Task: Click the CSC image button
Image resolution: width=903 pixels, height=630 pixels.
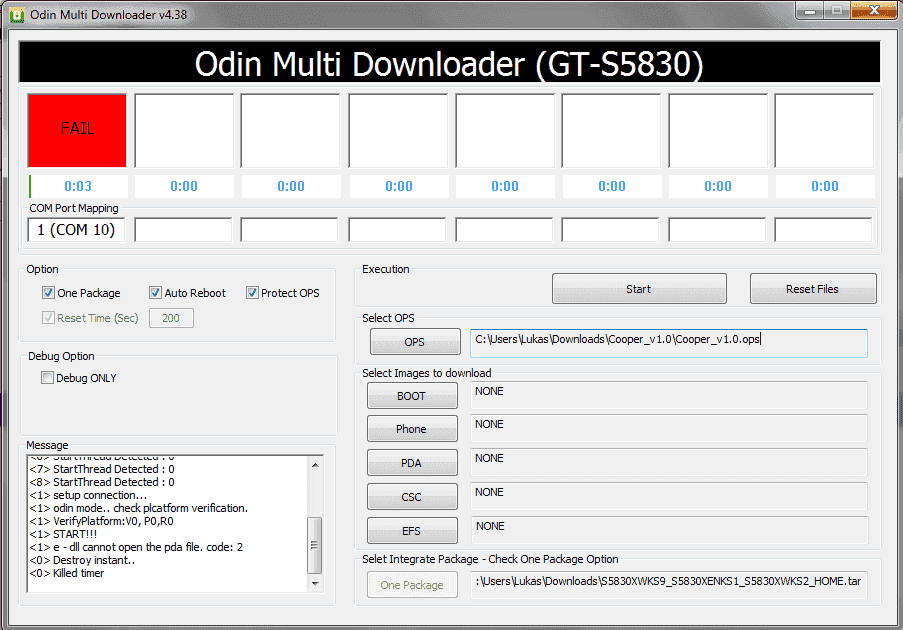Action: pos(412,496)
